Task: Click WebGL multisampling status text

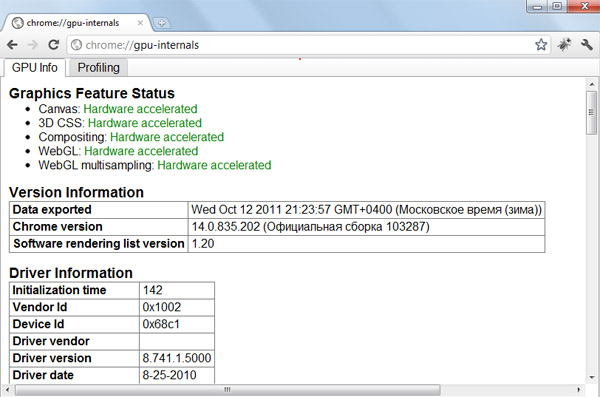Action: point(214,165)
